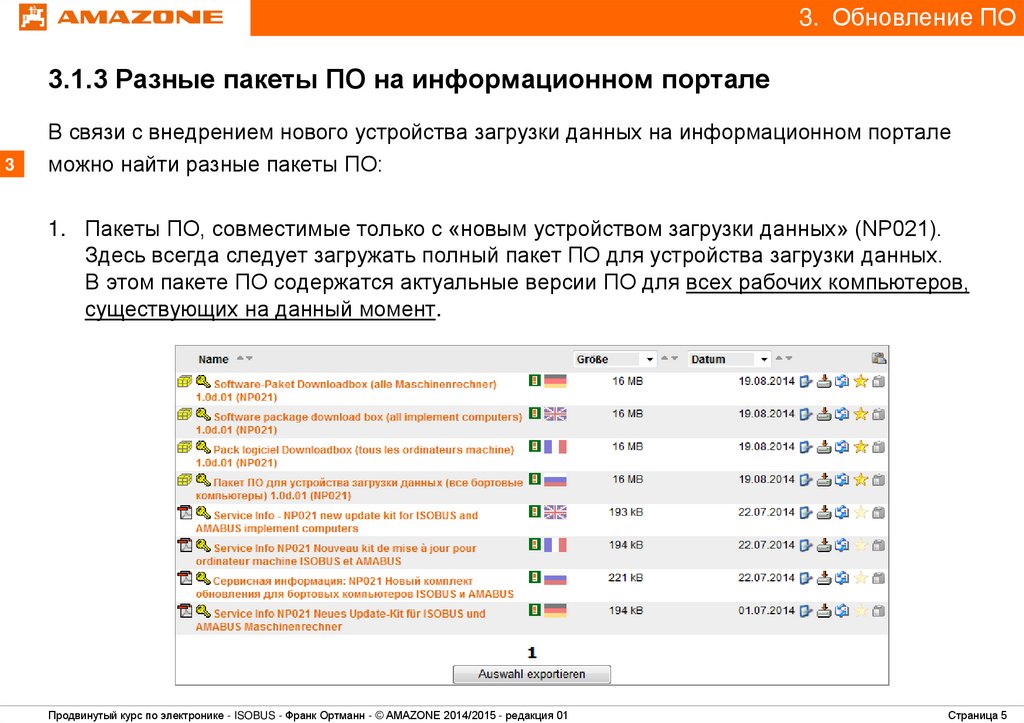Click the green info icon in the Software-Paket Downloadbox row
The image size is (1024, 723).
(535, 380)
